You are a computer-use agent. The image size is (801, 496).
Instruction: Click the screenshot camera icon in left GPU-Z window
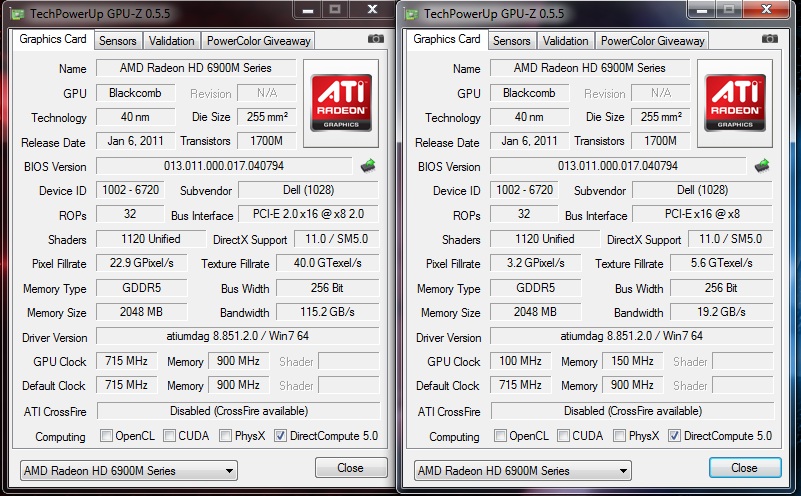click(x=375, y=39)
